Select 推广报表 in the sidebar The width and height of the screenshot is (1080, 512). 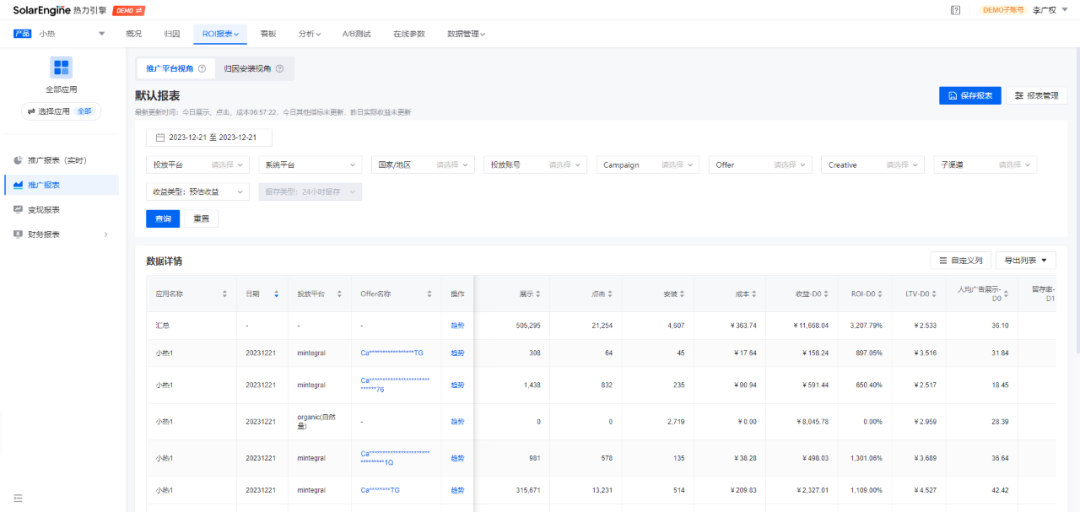tap(61, 185)
